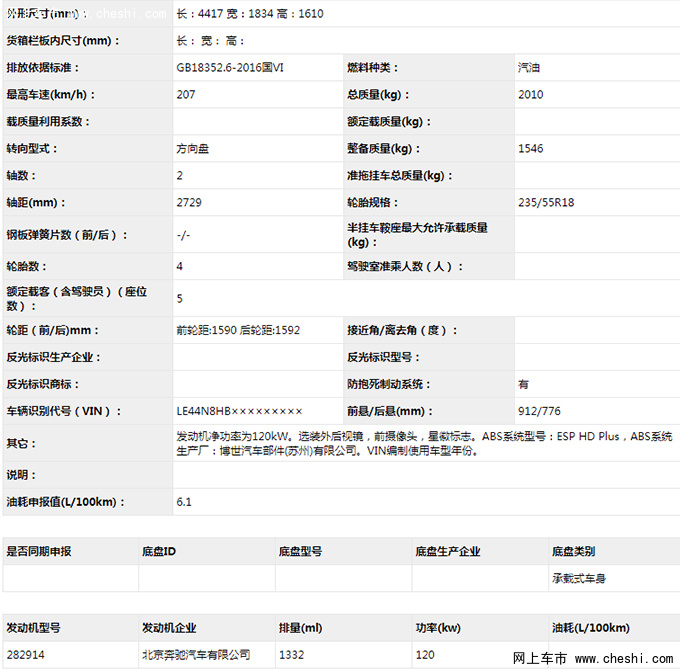Select the 最高车速(km/h) label
This screenshot has width=680, height=670.
tap(50, 95)
